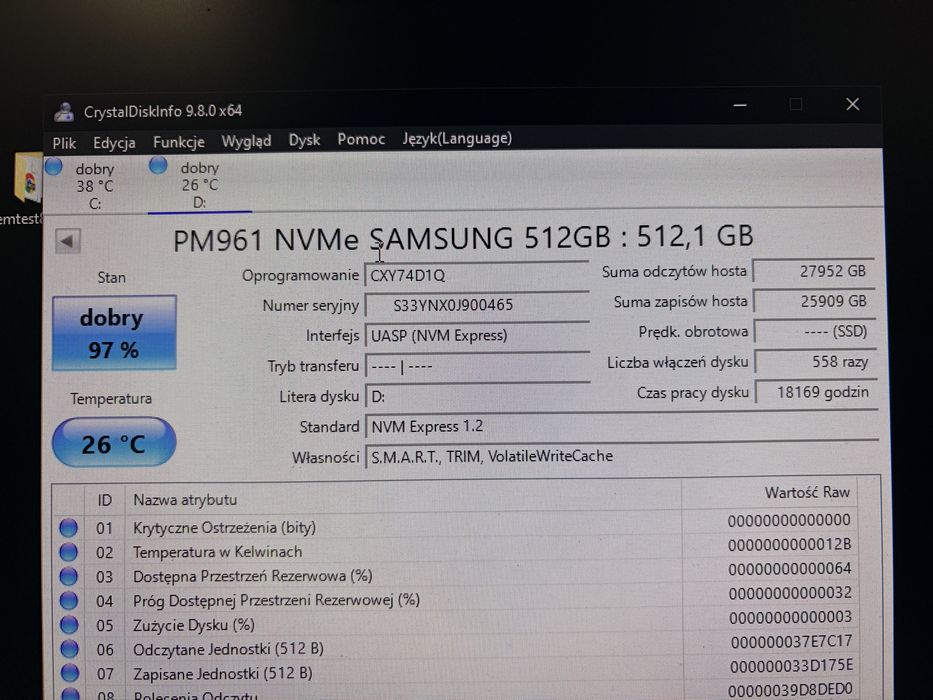Click the disk title PM961 NVMe SAMSUNG 512GB
933x700 pixels.
pos(392,238)
